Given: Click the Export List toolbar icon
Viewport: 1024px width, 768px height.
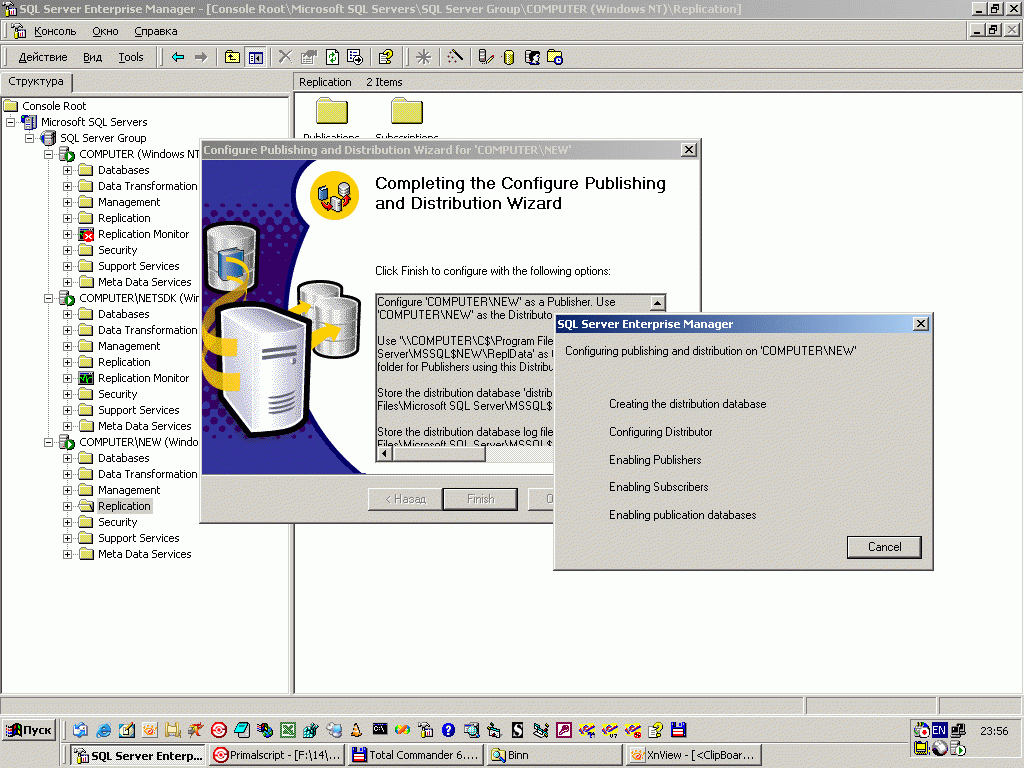Looking at the screenshot, I should (x=355, y=57).
